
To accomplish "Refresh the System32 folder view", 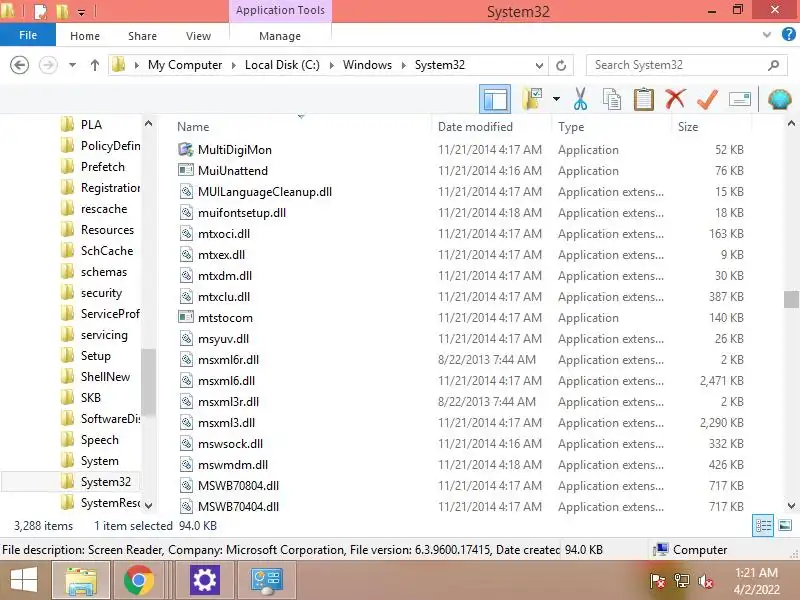I will pyautogui.click(x=561, y=65).
